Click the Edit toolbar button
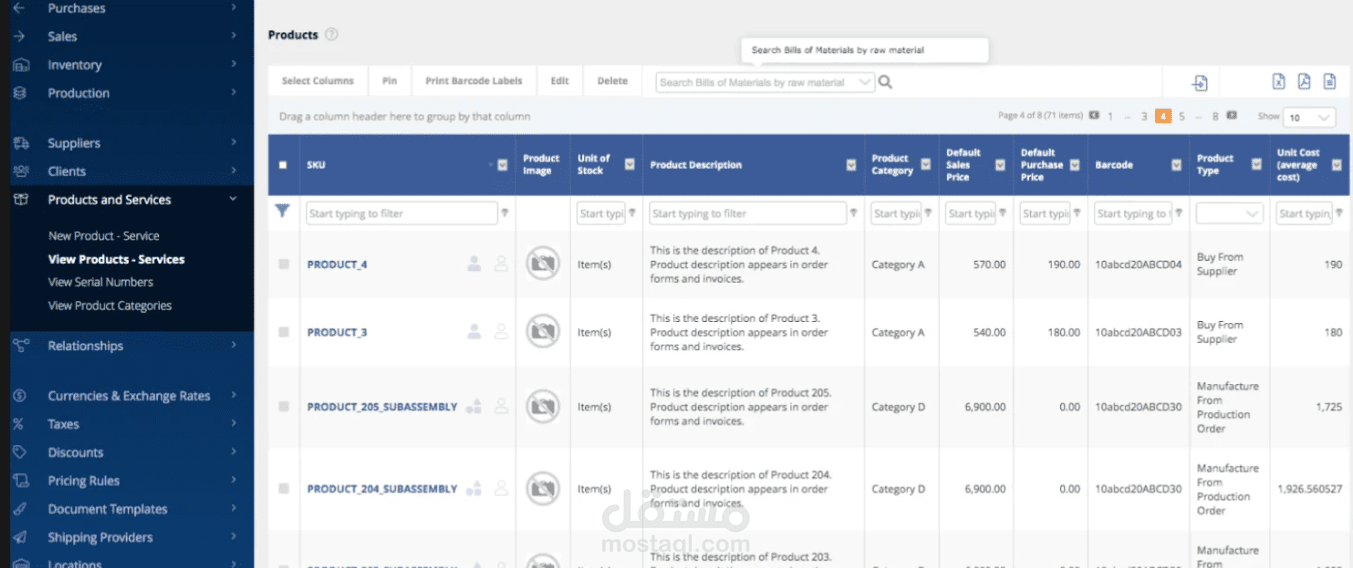1353x568 pixels. pyautogui.click(x=560, y=81)
